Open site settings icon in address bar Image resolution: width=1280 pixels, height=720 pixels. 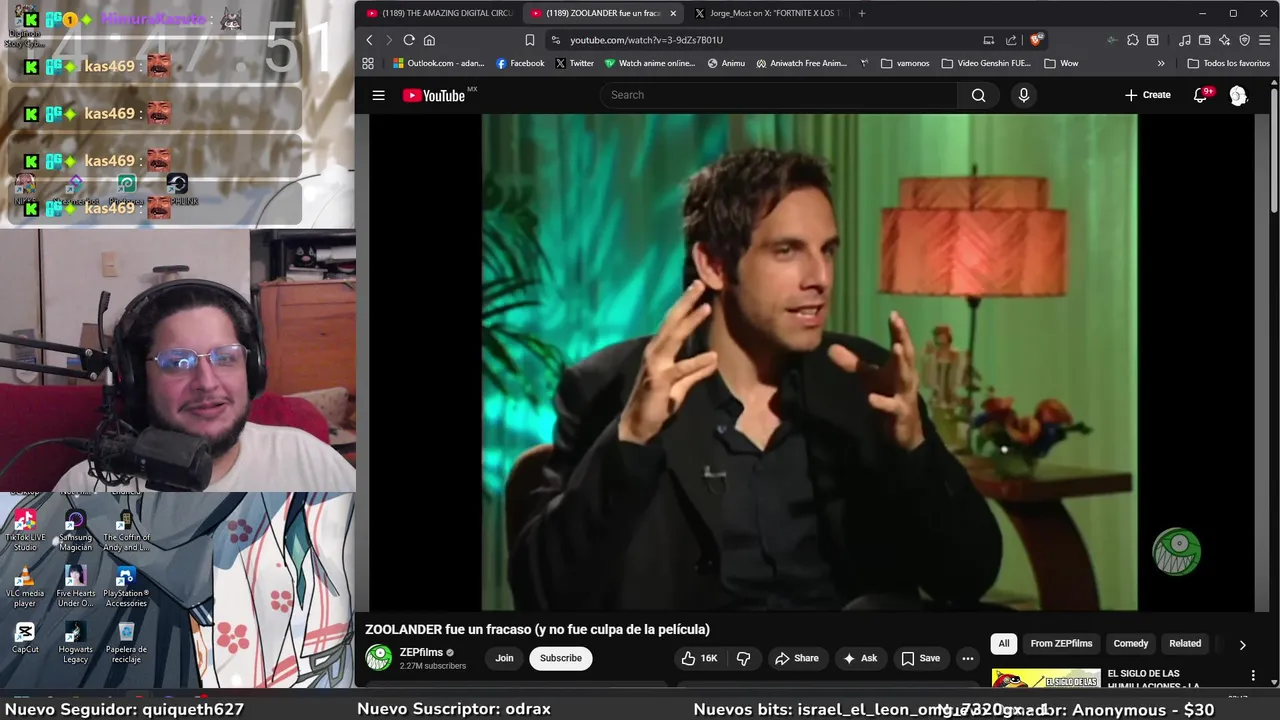[x=556, y=40]
